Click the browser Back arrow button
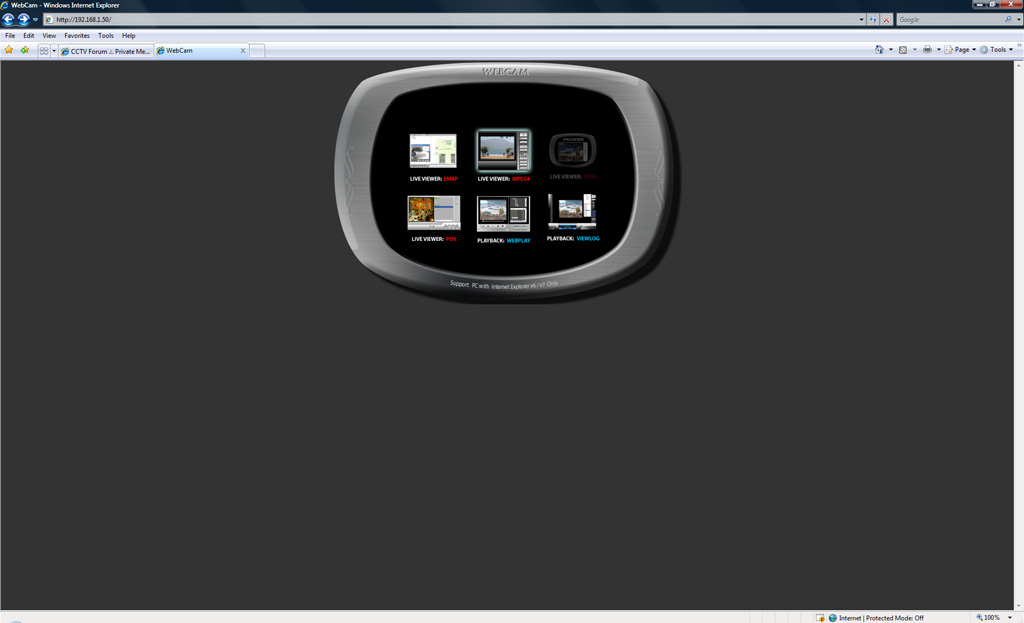1024x623 pixels. coord(9,19)
